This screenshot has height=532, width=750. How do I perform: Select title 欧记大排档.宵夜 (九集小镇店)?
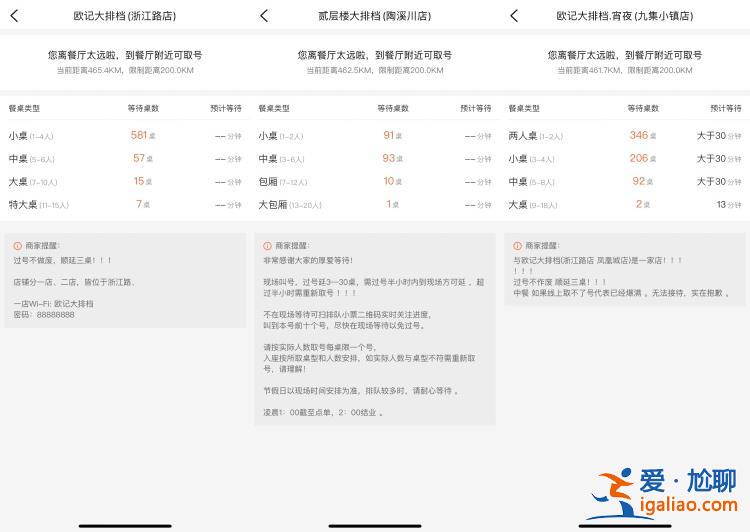(x=625, y=16)
